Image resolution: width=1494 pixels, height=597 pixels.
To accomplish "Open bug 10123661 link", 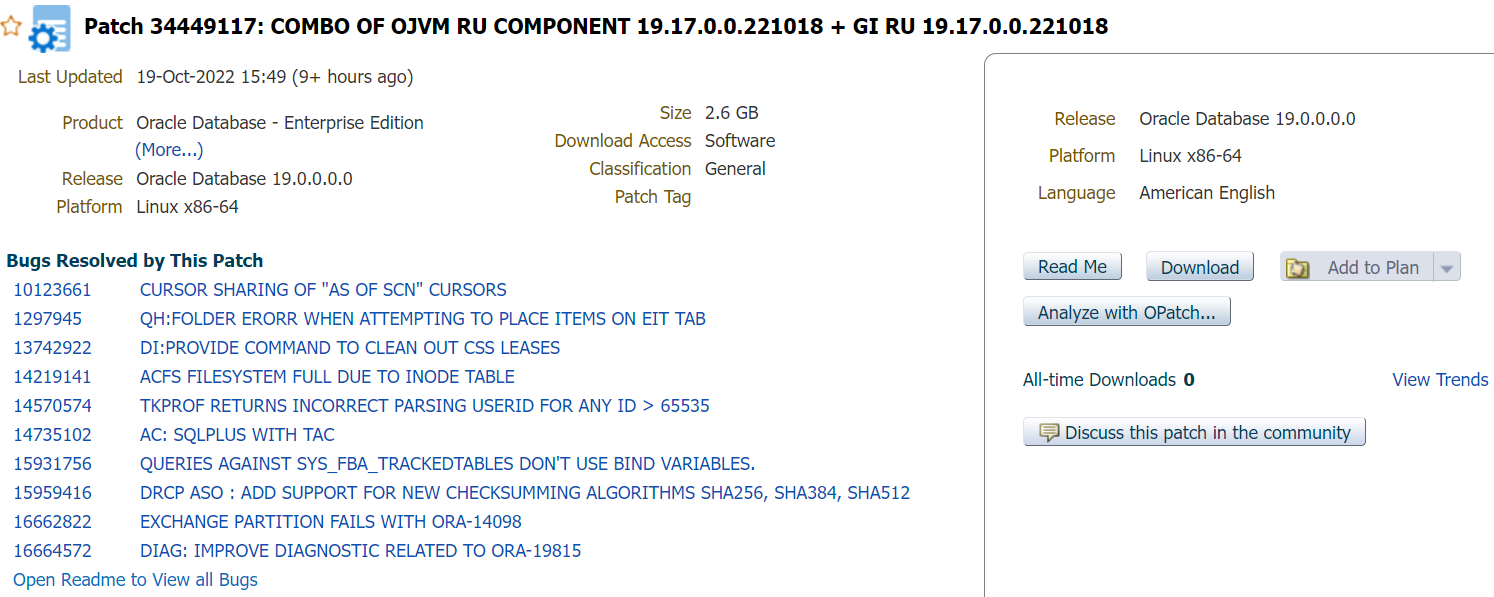I will [52, 290].
